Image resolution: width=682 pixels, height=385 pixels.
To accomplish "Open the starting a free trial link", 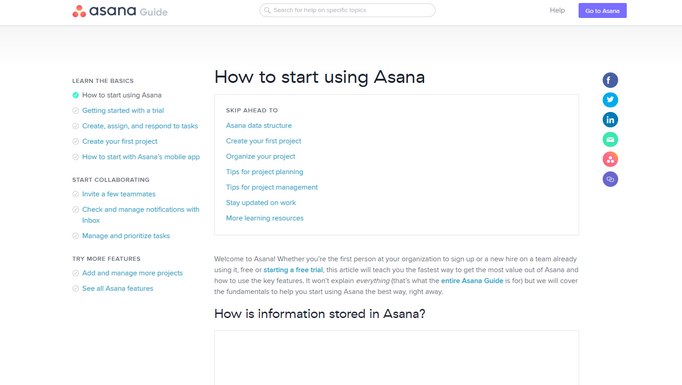I will pyautogui.click(x=293, y=270).
